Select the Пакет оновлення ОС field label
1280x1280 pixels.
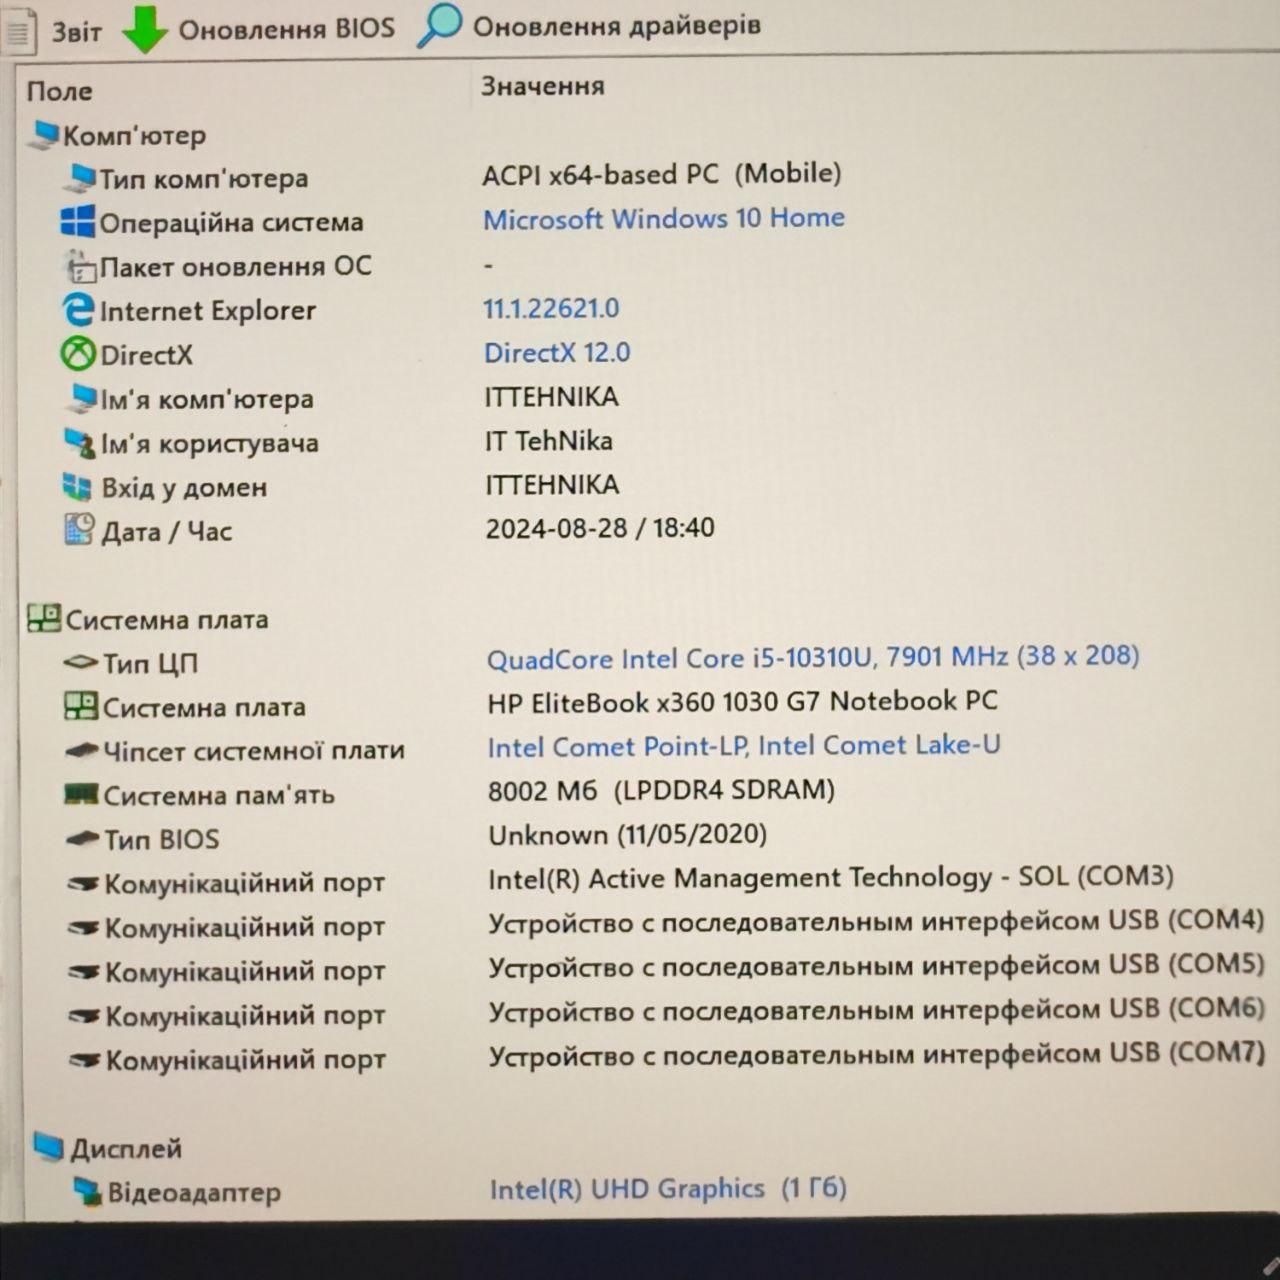pos(235,267)
